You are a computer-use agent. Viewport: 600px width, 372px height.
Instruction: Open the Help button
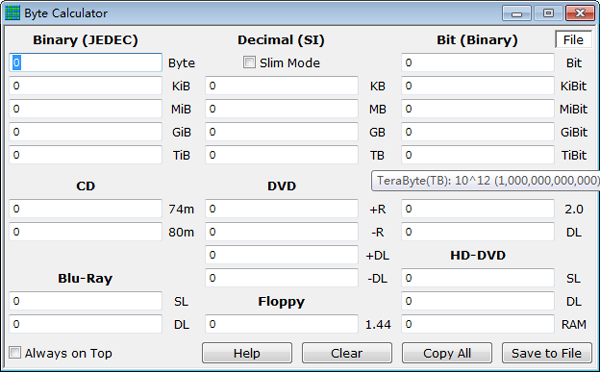click(x=247, y=353)
